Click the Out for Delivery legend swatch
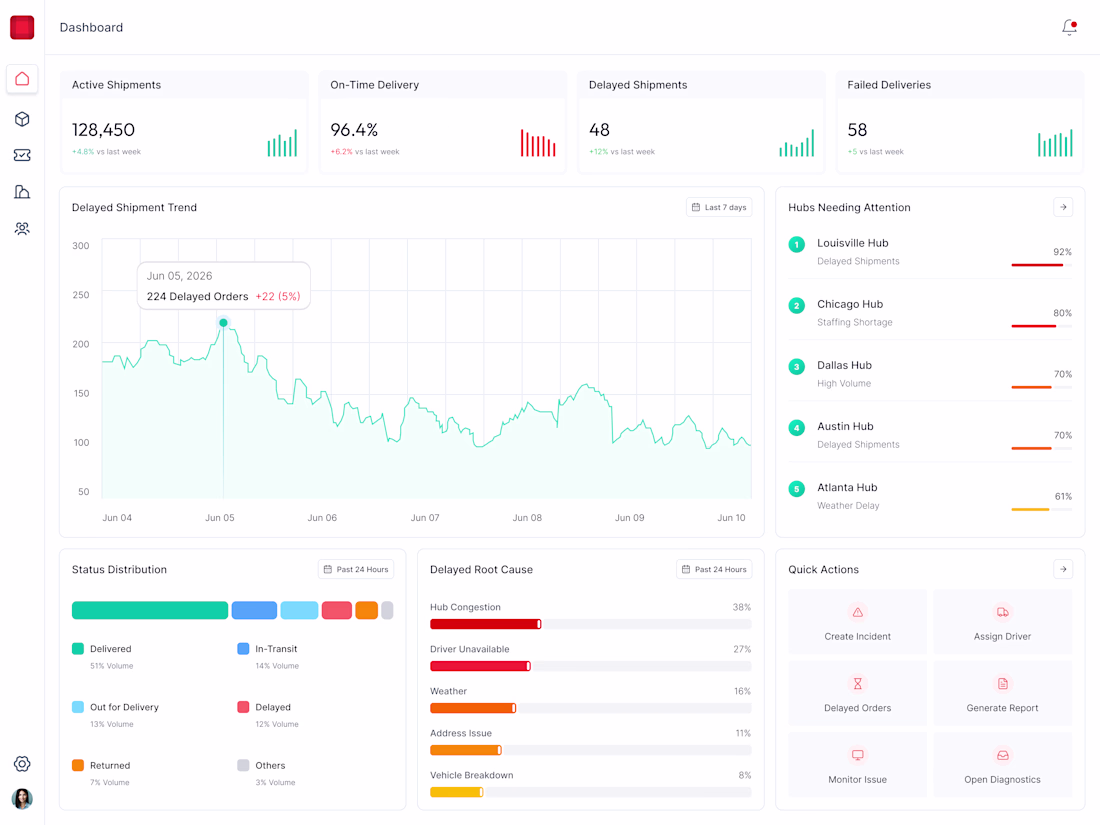Viewport: 1100px width, 825px height. pos(78,706)
